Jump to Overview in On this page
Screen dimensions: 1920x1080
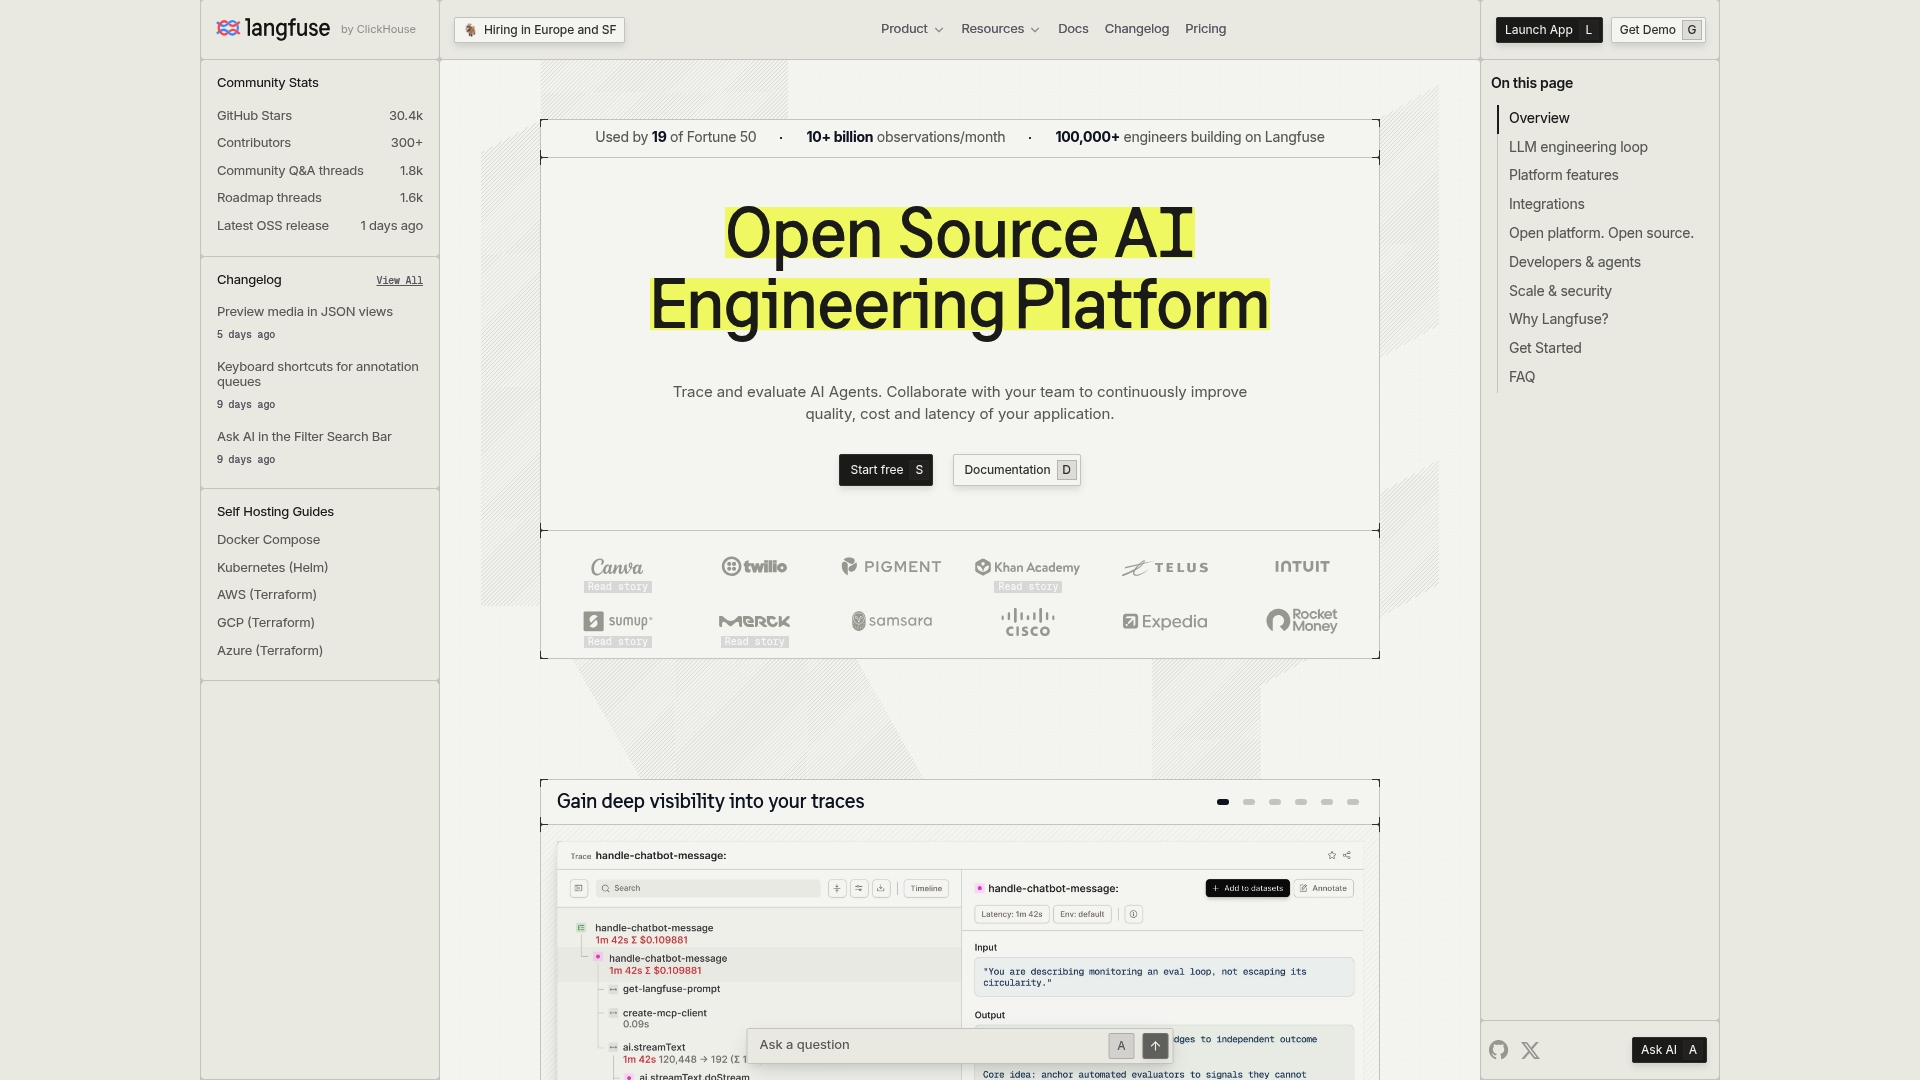1539,118
